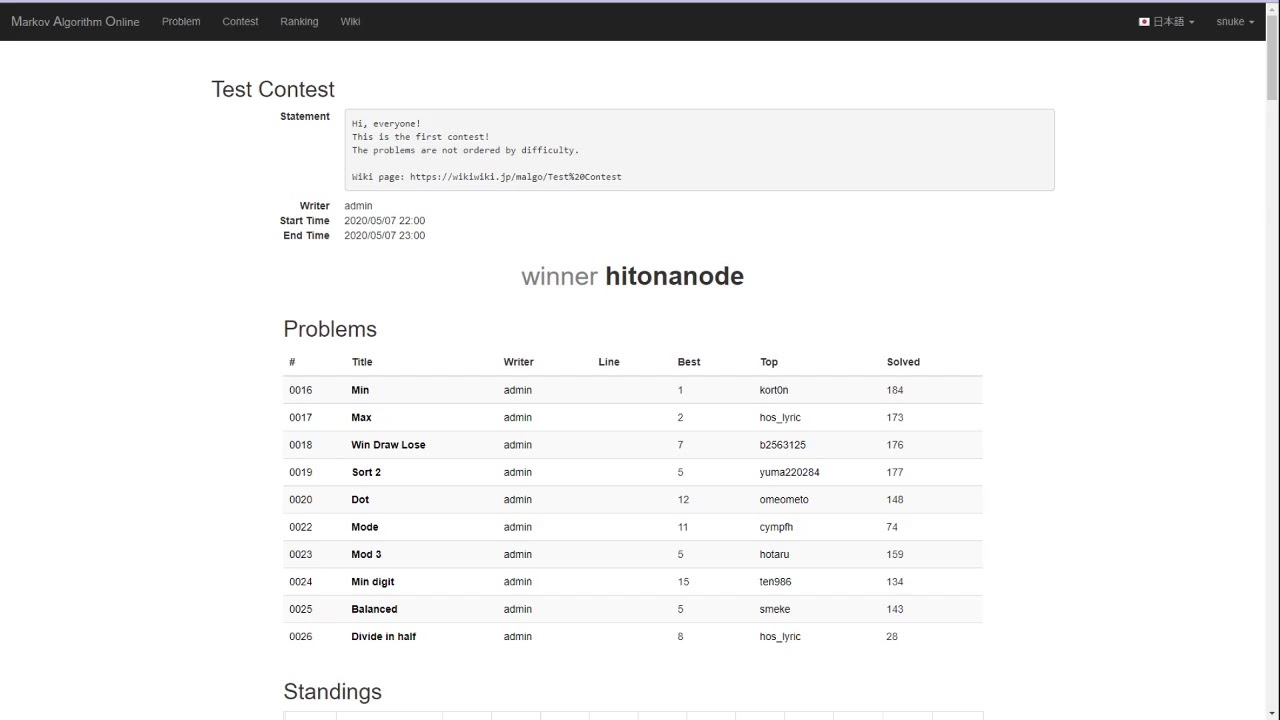Open the 日本語 language dropdown
Viewport: 1280px width, 720px height.
tap(1166, 21)
